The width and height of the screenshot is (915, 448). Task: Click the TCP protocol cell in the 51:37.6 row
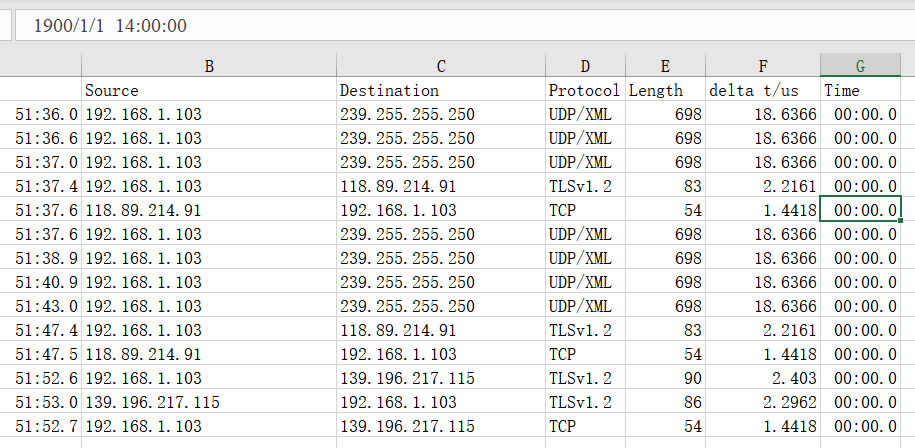tap(585, 210)
